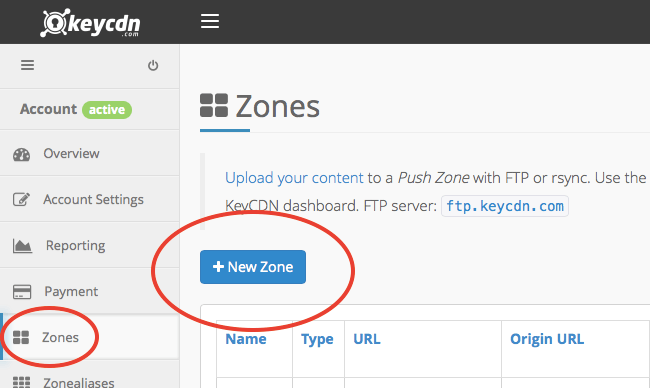The width and height of the screenshot is (650, 388).
Task: Click the Overview dashboard gauge icon
Action: (x=22, y=154)
